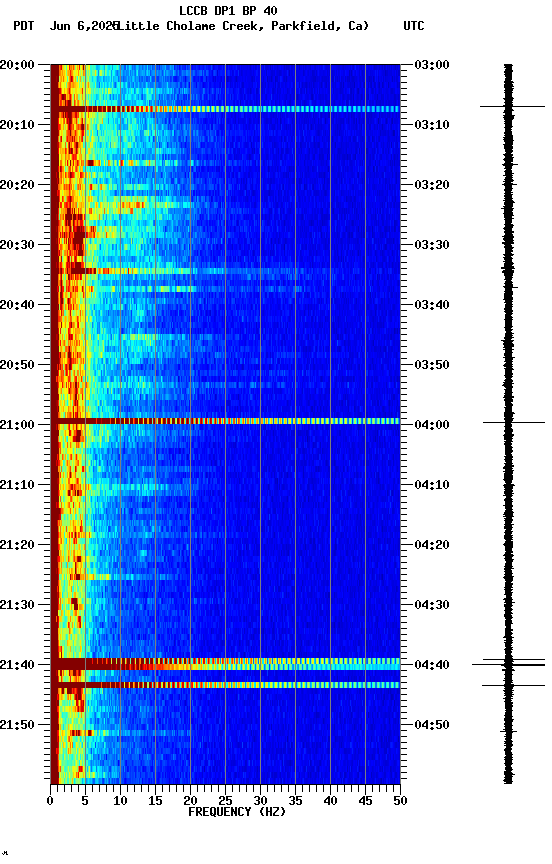Click the '03:00' UTC time label

[432, 65]
